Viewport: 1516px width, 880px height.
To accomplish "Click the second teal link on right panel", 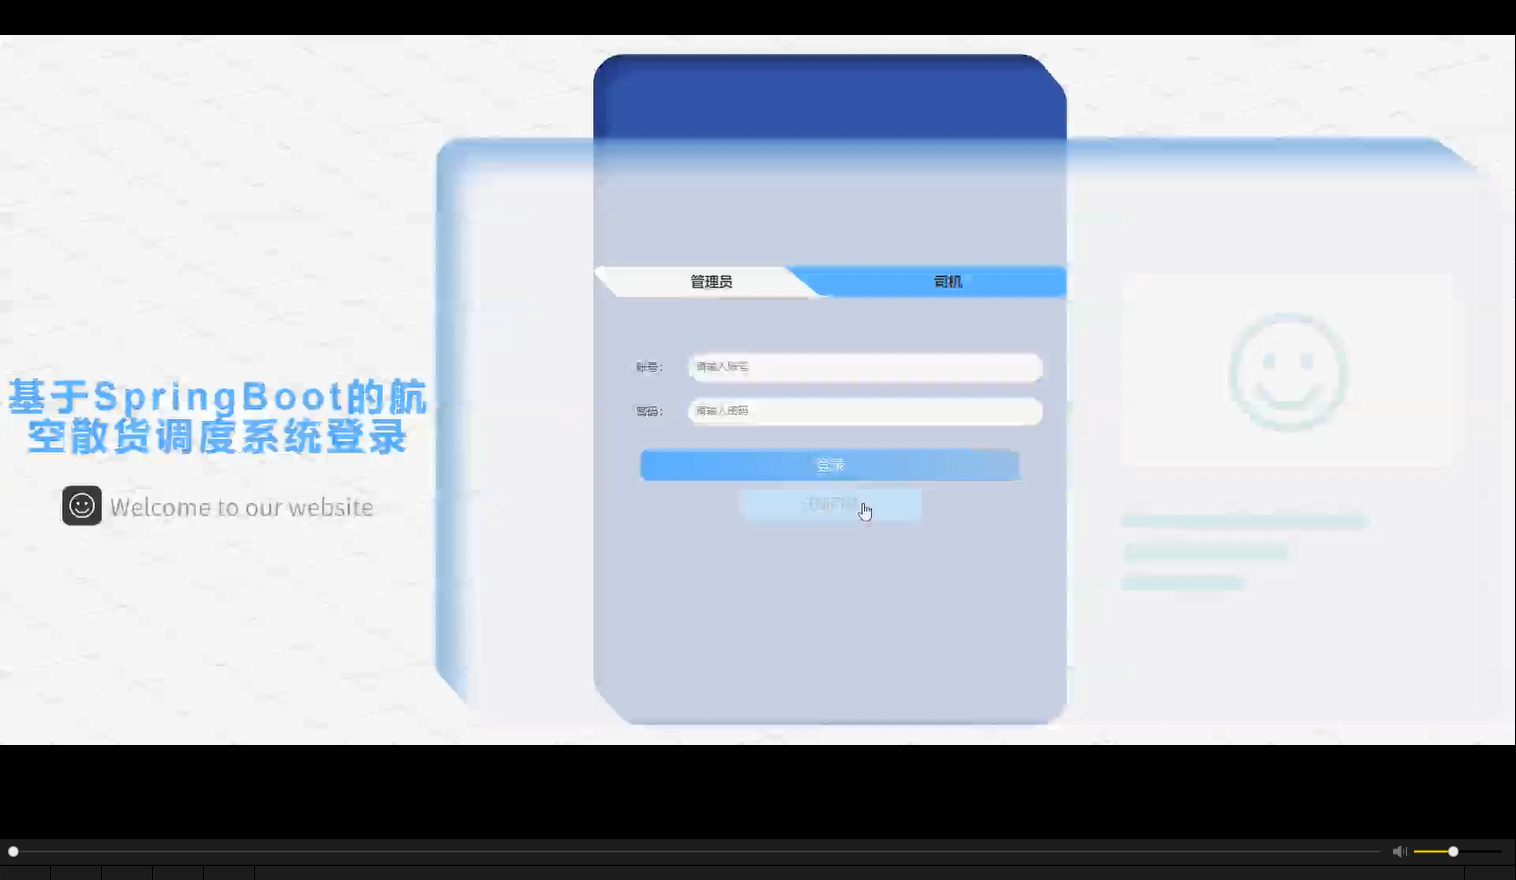I will coord(1204,550).
